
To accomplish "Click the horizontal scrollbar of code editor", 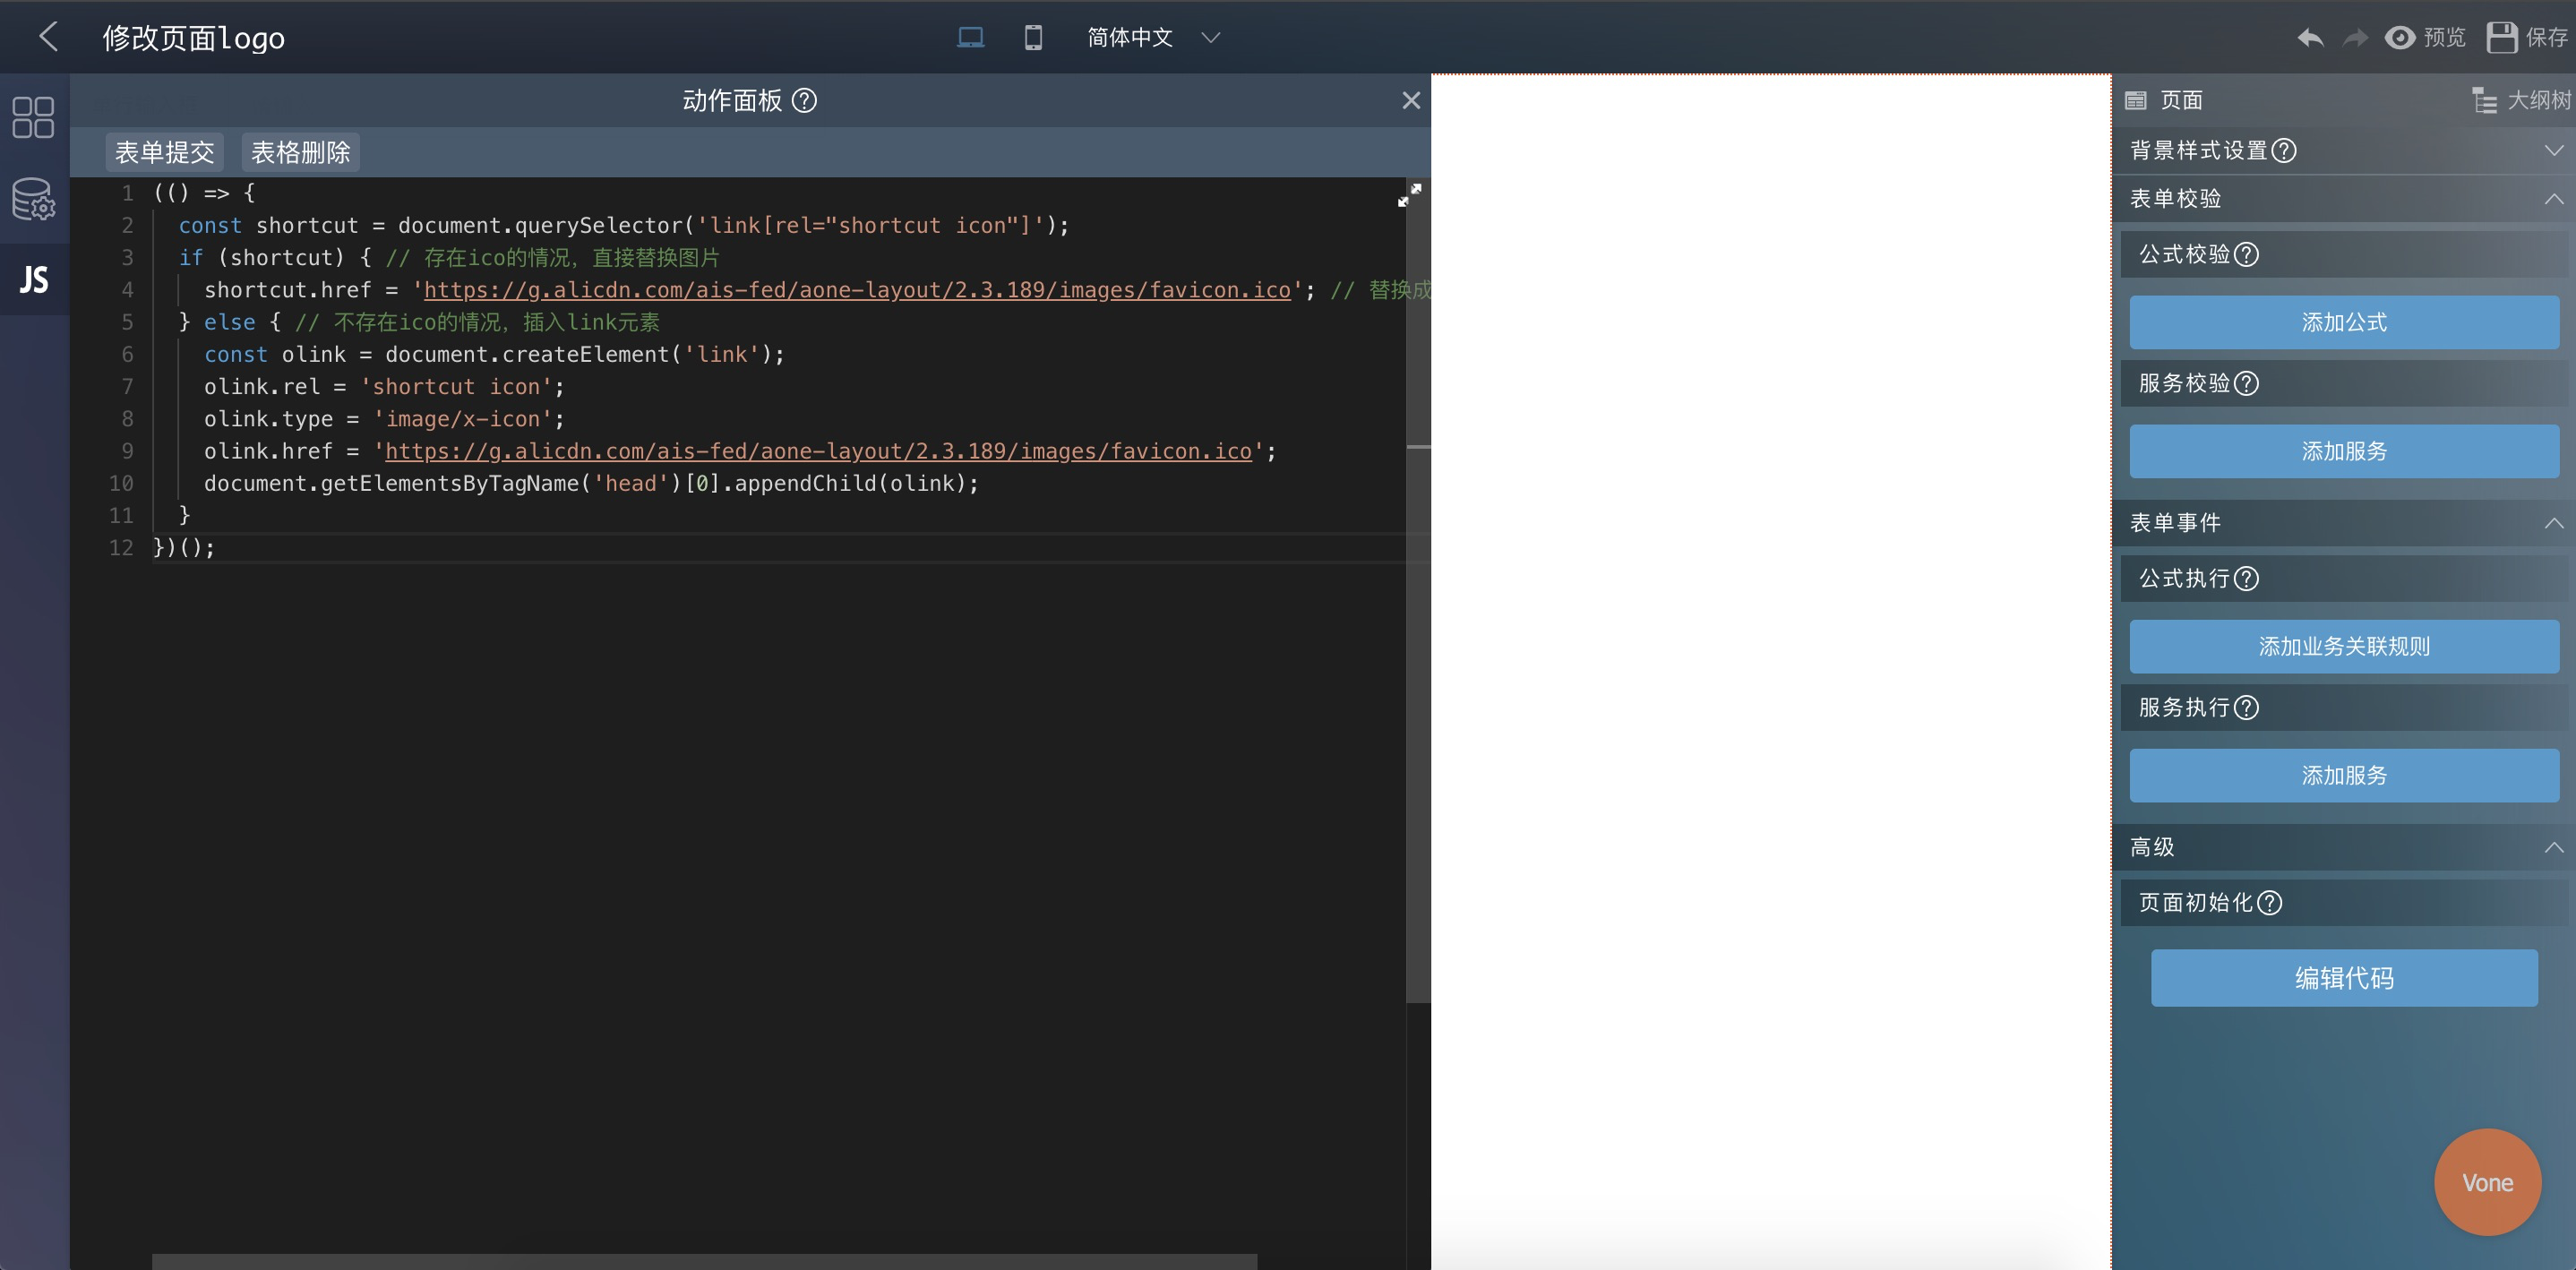I will tap(704, 1261).
